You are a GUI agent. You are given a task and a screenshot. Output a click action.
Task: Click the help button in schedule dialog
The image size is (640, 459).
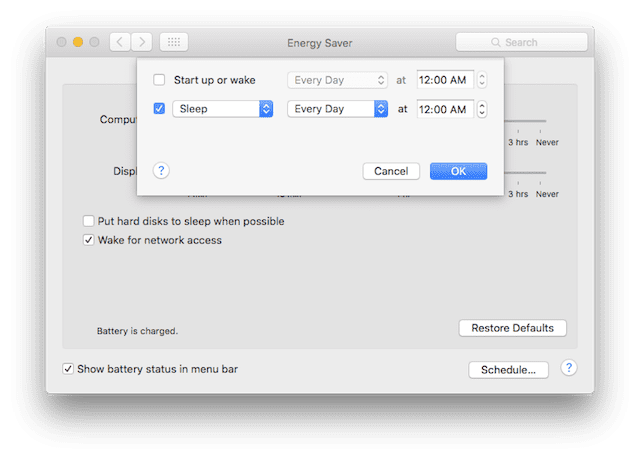click(x=161, y=171)
